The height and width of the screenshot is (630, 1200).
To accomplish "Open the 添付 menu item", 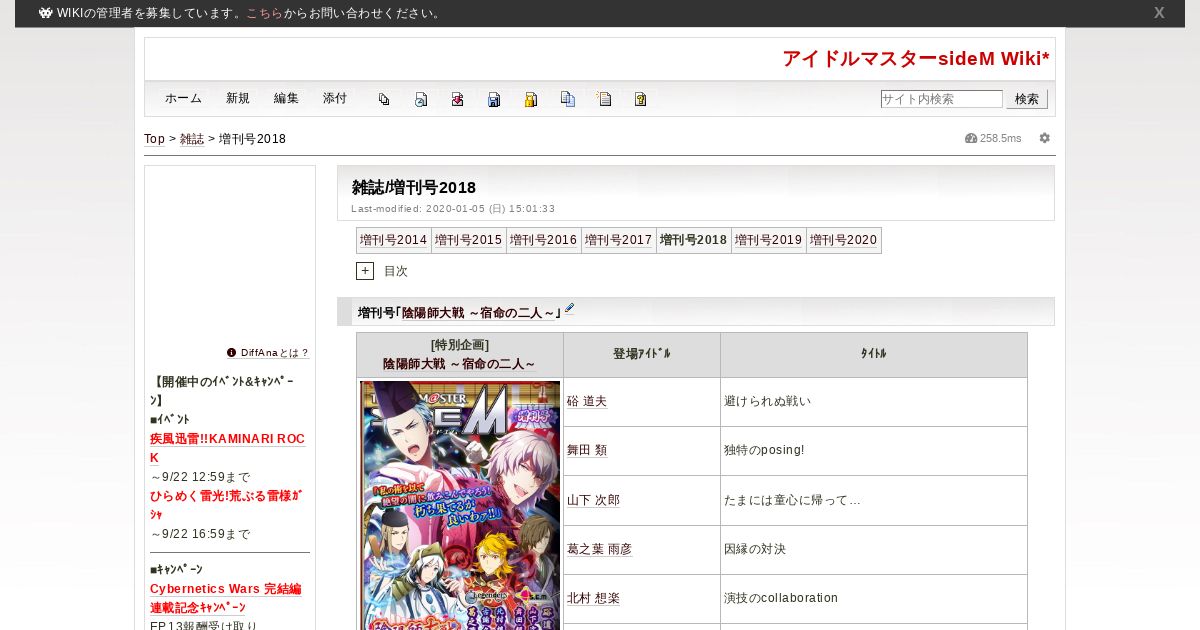I will [335, 98].
